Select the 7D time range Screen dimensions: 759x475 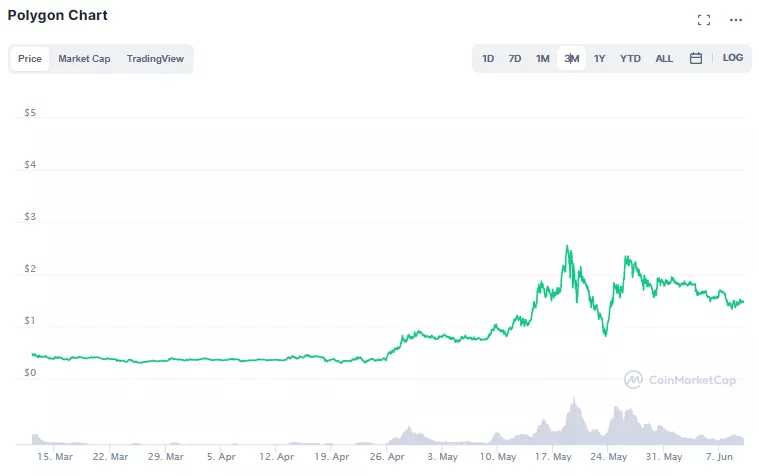tap(515, 58)
